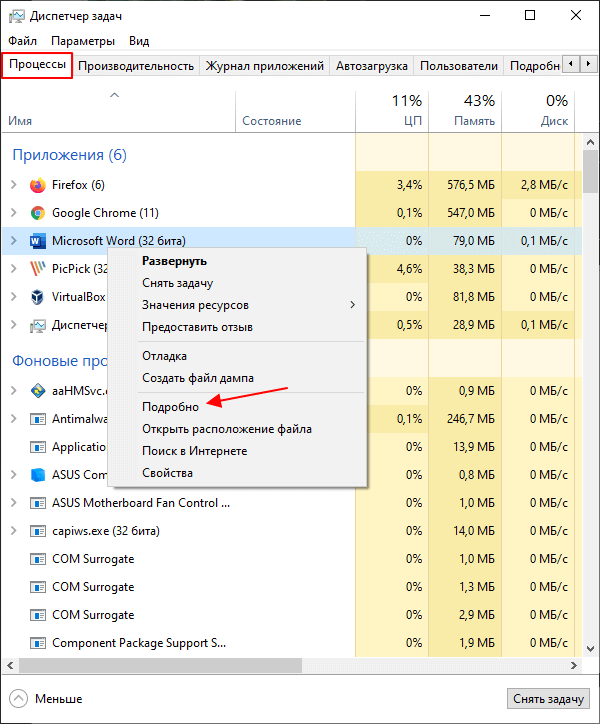
Task: Click the vertical scrollbar down arrow
Action: click(x=590, y=649)
